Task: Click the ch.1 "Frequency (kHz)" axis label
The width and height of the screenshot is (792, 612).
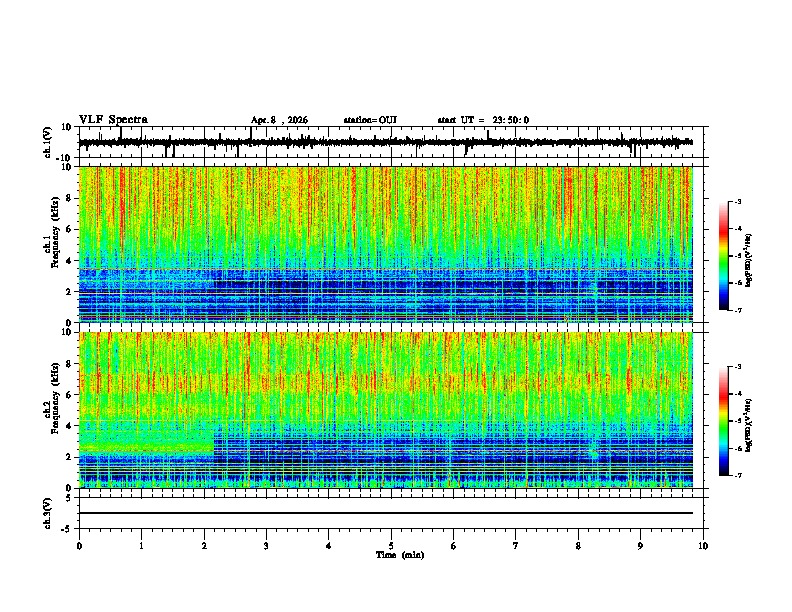Action: (x=55, y=232)
